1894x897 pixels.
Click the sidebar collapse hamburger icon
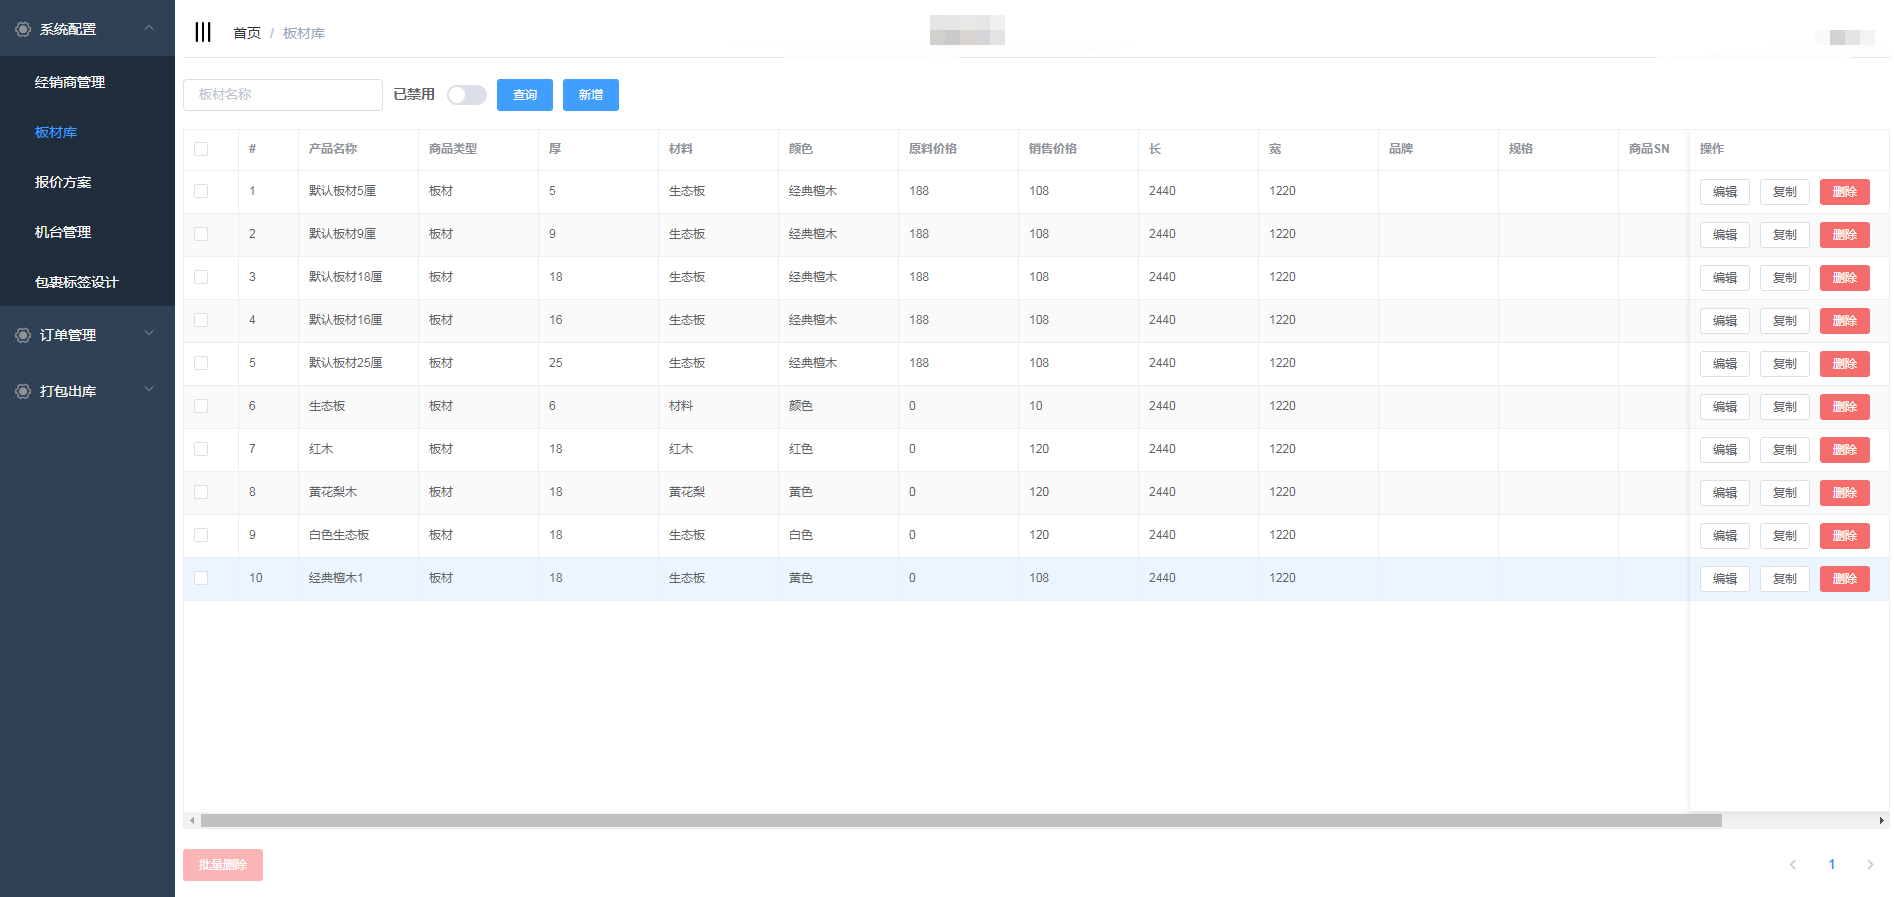[203, 32]
